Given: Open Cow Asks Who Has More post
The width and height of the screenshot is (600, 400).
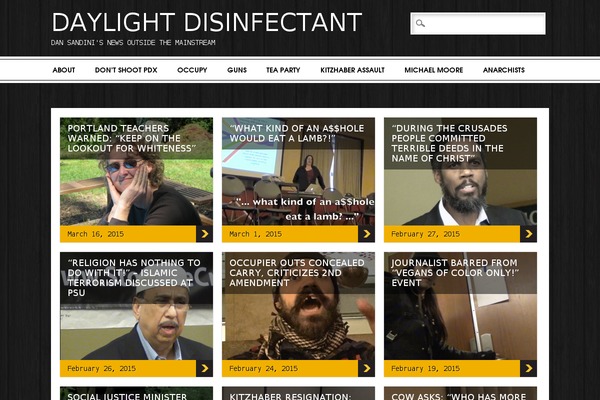Looking at the screenshot, I should tap(460, 393).
